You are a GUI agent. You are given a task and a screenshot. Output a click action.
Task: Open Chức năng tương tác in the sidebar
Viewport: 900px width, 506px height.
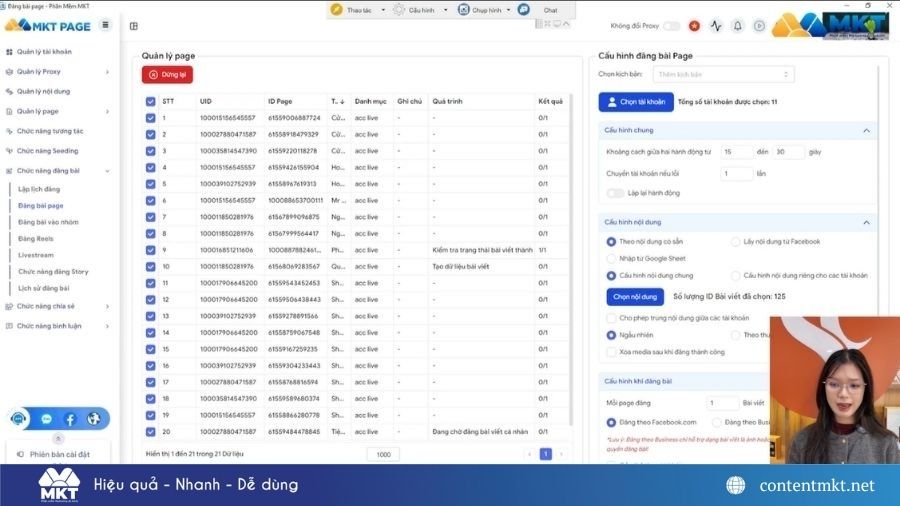click(x=50, y=131)
